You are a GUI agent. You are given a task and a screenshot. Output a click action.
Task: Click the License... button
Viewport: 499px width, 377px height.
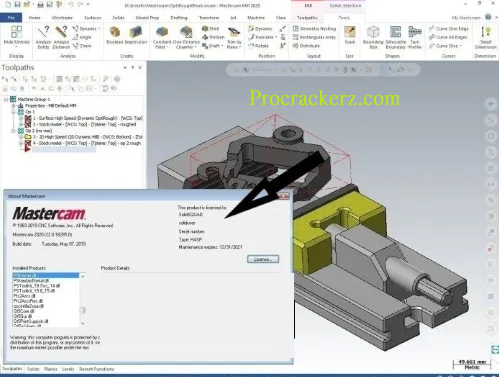(263, 259)
